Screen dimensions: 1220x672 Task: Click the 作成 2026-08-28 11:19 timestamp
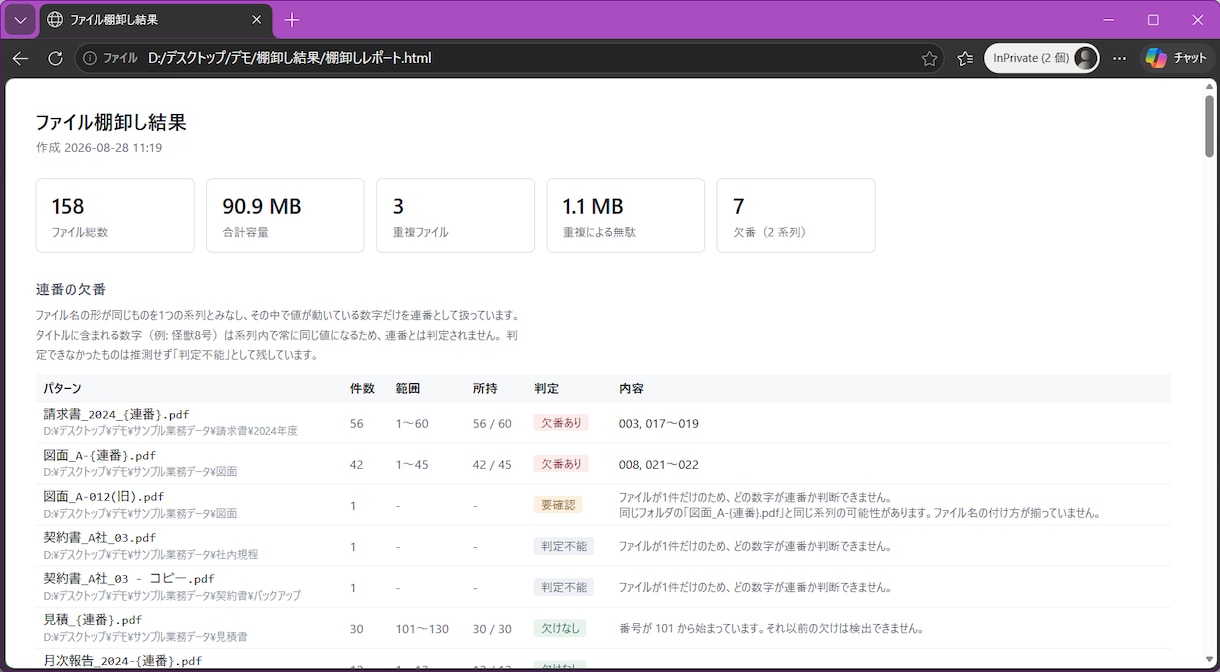(x=99, y=148)
